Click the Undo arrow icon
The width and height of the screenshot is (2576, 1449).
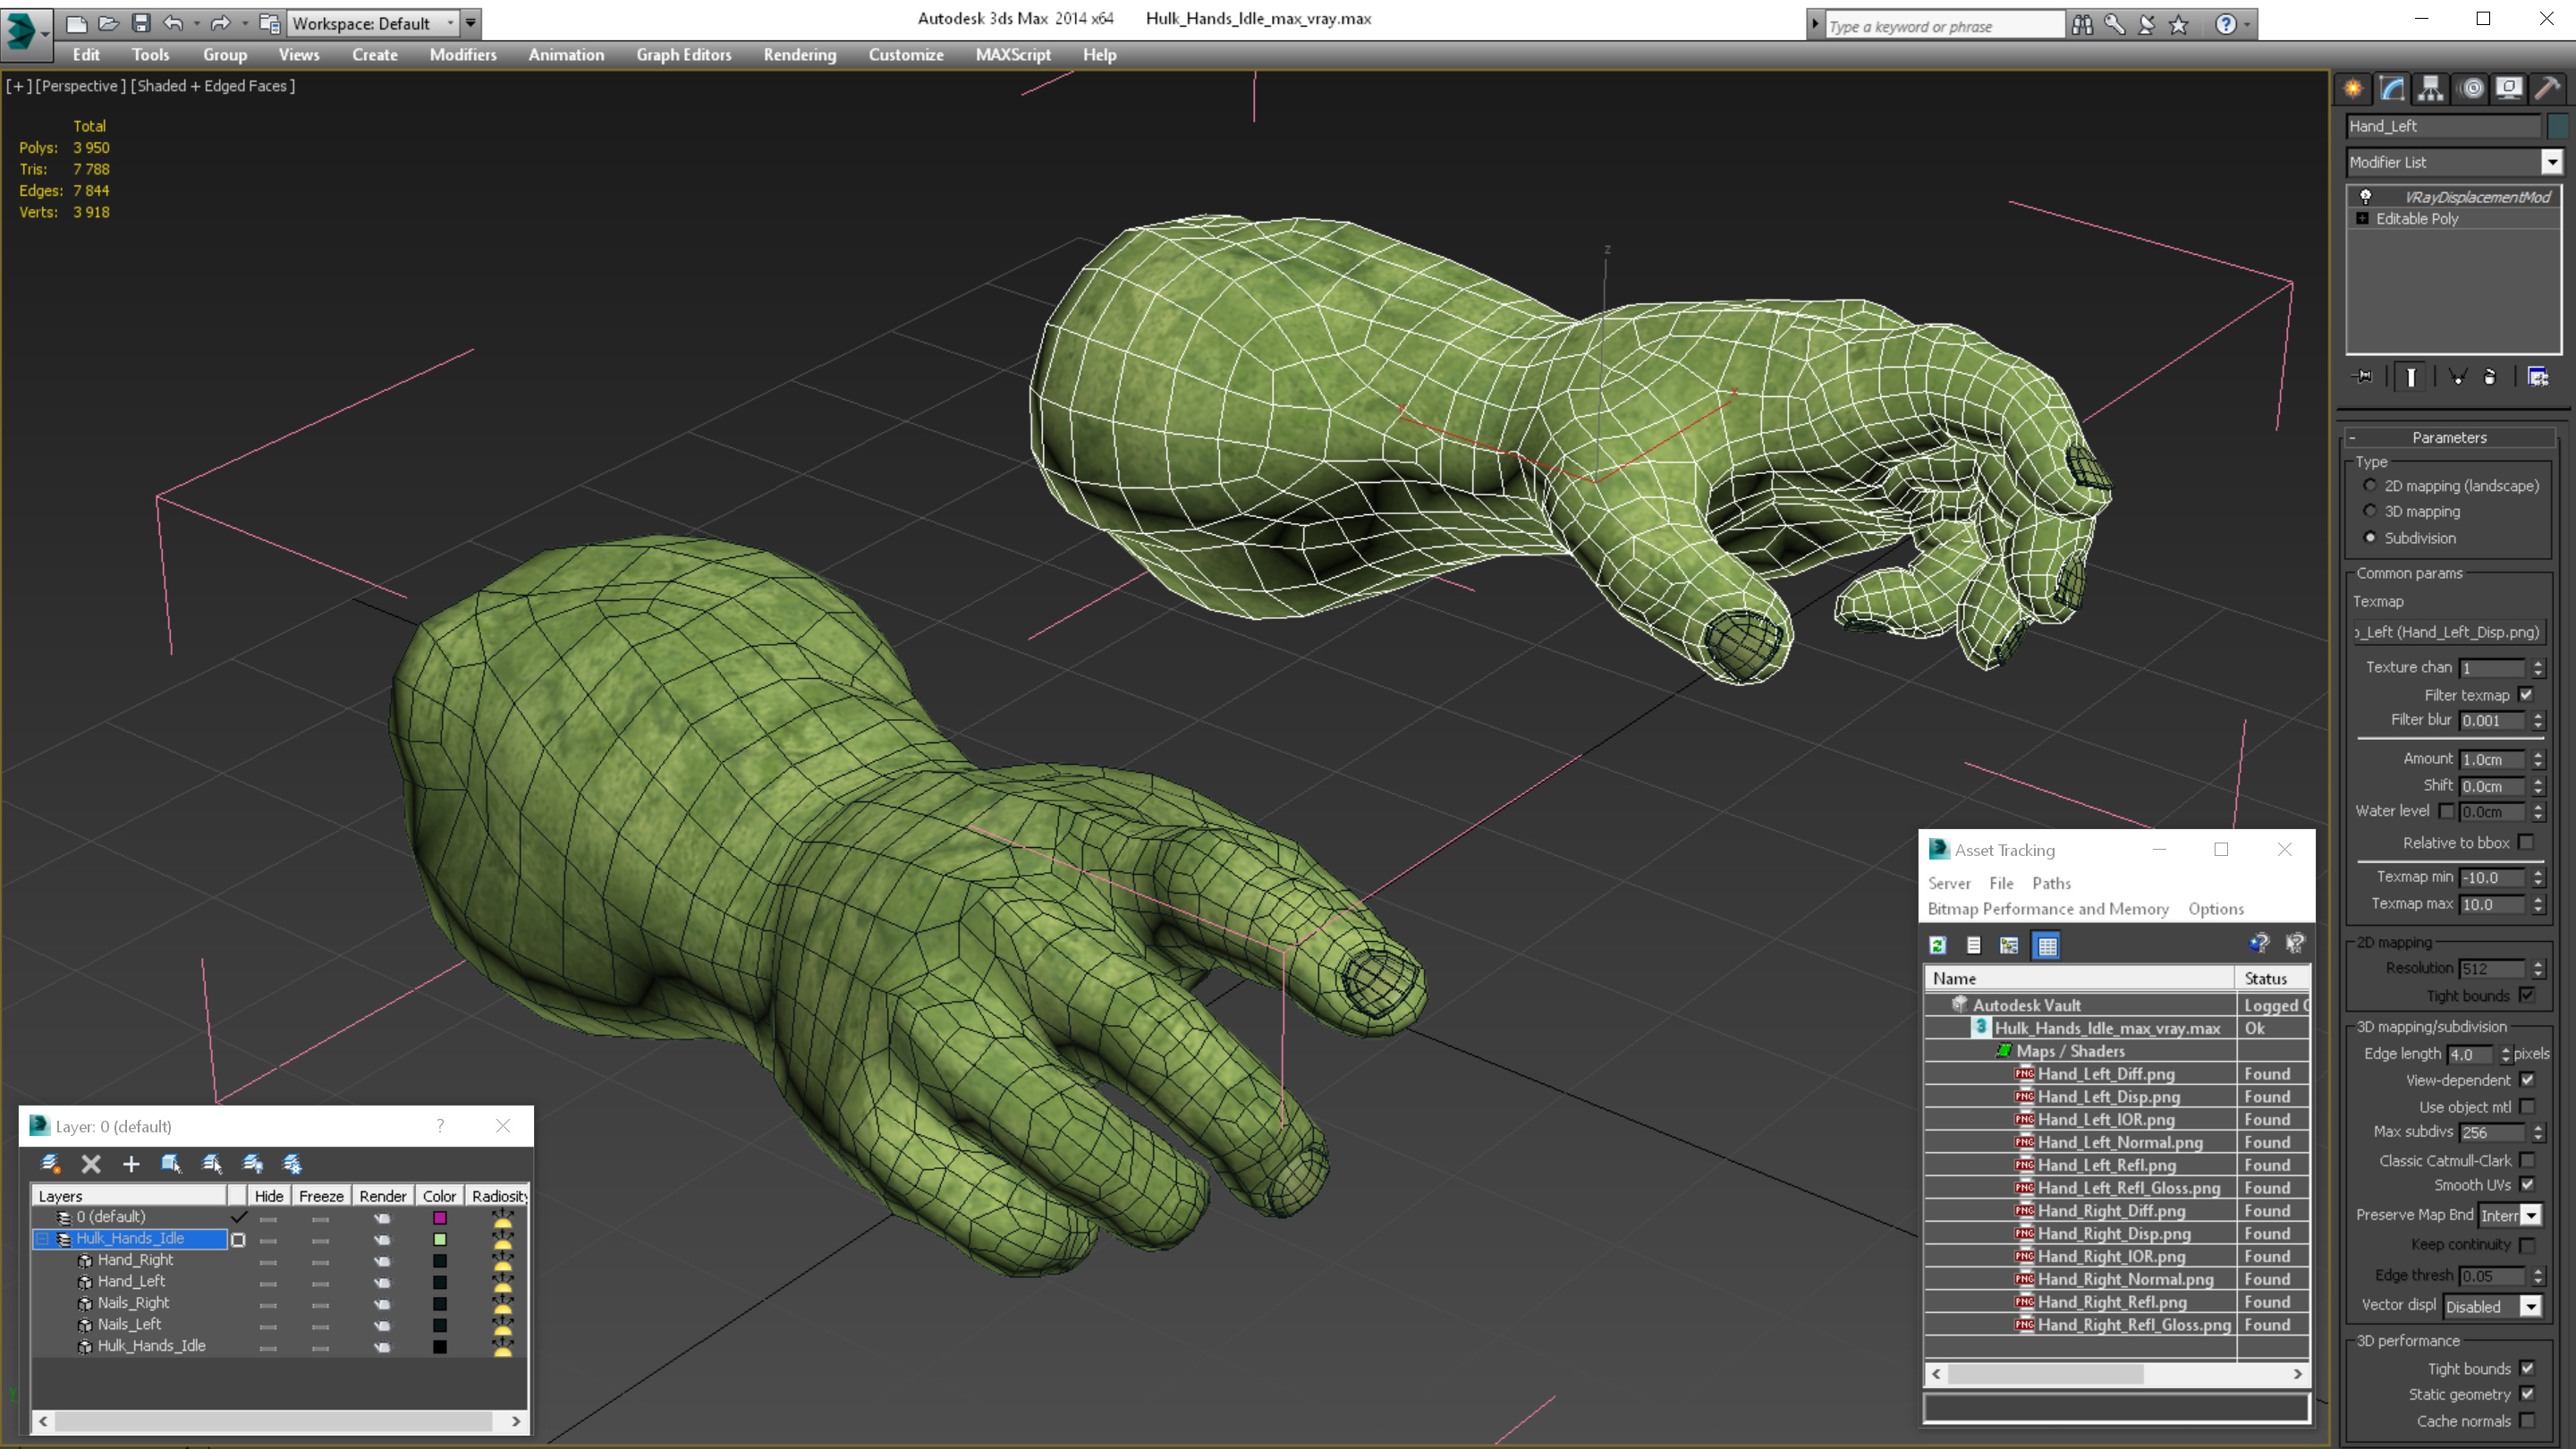click(173, 23)
